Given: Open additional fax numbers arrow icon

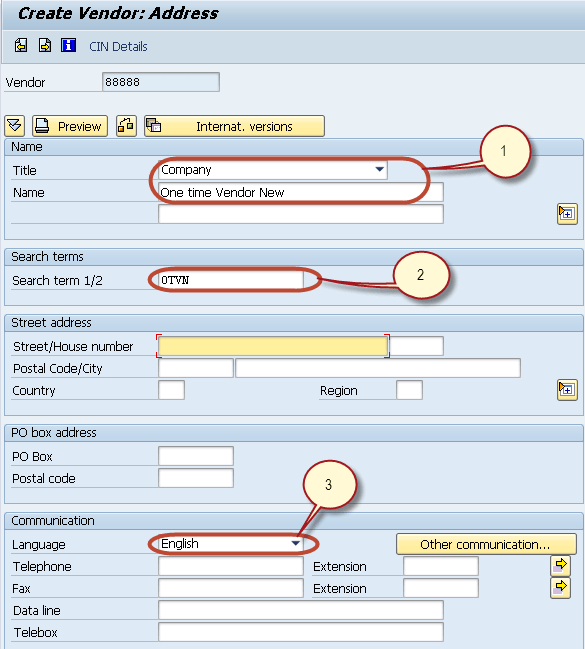Looking at the screenshot, I should pyautogui.click(x=560, y=588).
